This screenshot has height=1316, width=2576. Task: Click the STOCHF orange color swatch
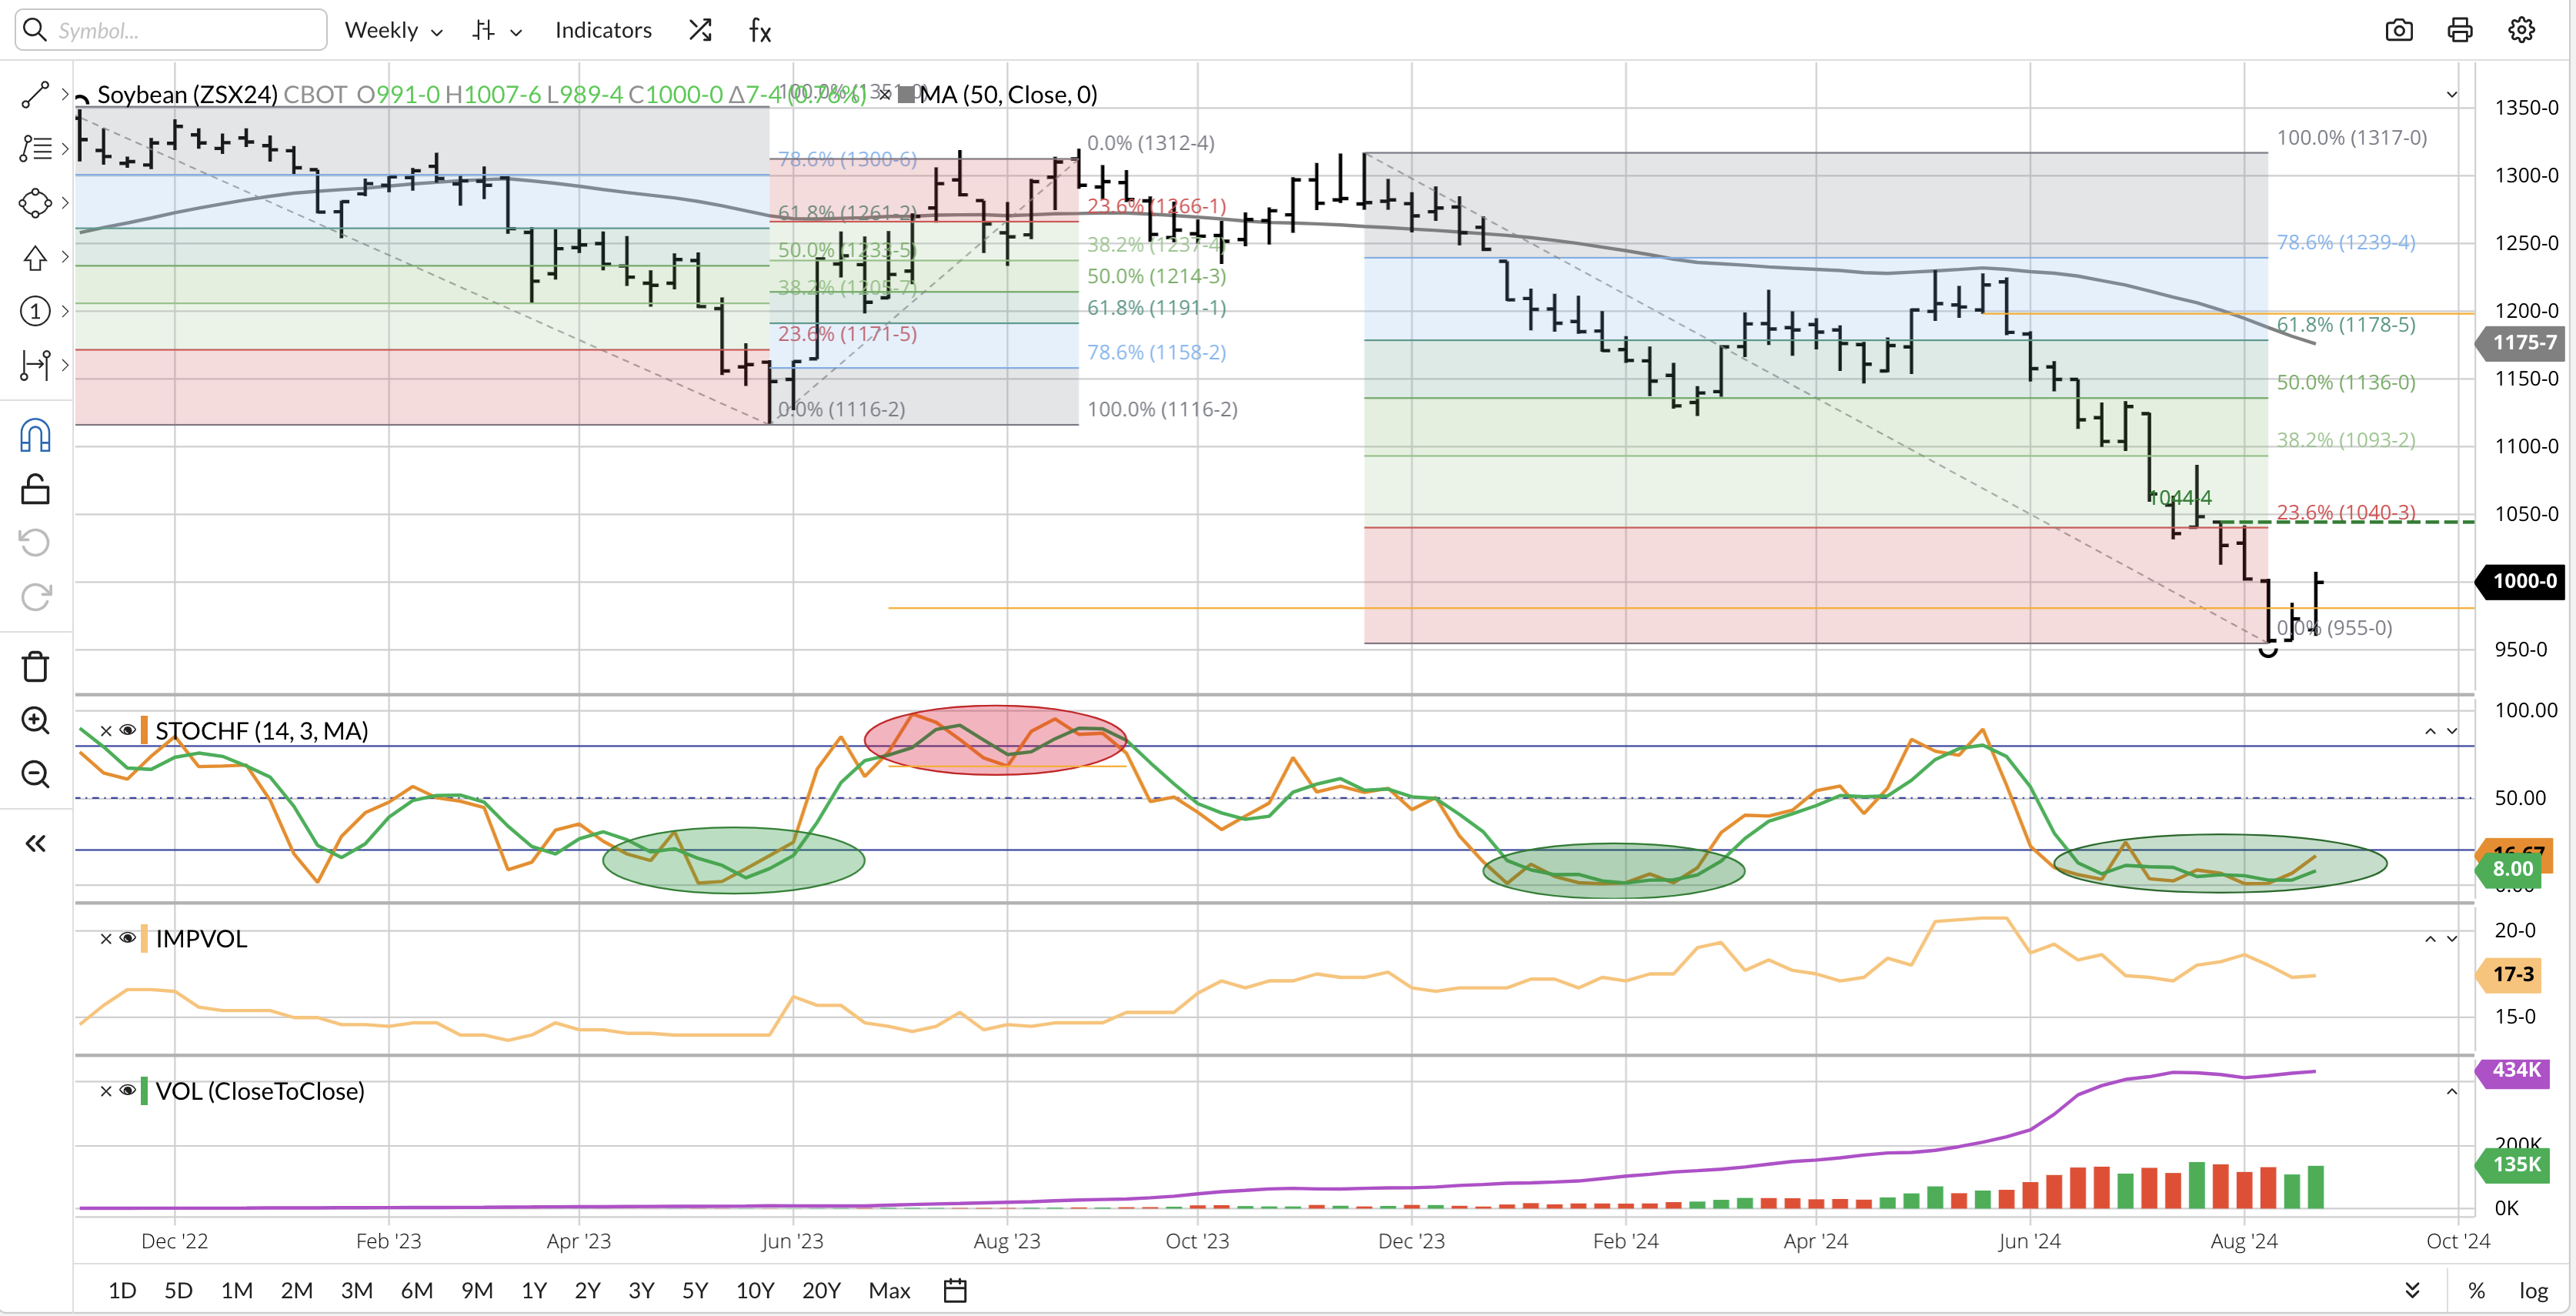pyautogui.click(x=145, y=730)
